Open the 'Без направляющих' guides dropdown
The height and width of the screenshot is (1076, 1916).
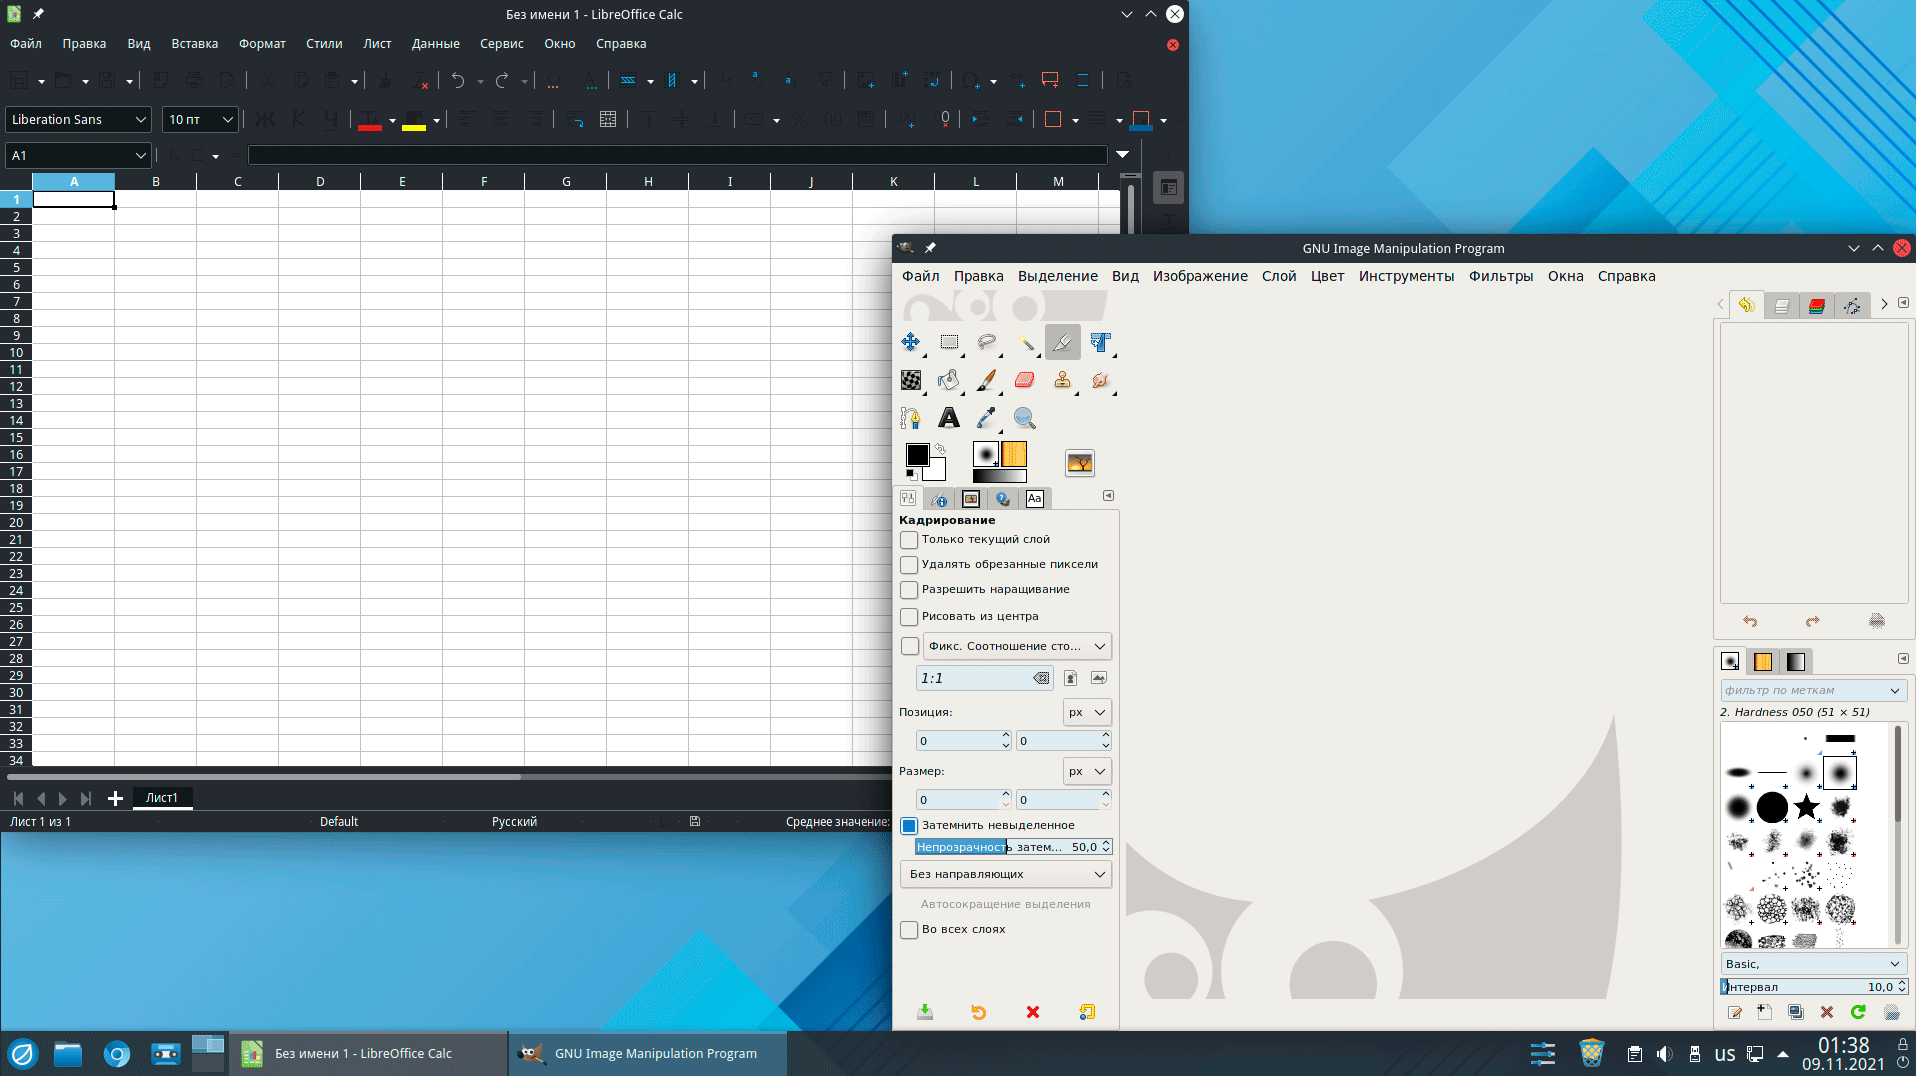click(1005, 874)
